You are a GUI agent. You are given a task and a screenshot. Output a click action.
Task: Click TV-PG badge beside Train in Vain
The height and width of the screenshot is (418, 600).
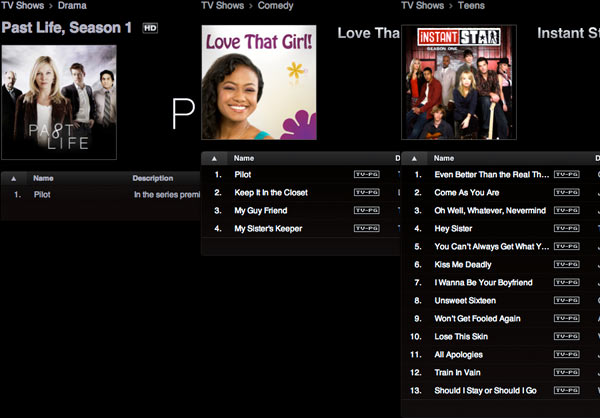[x=566, y=372]
